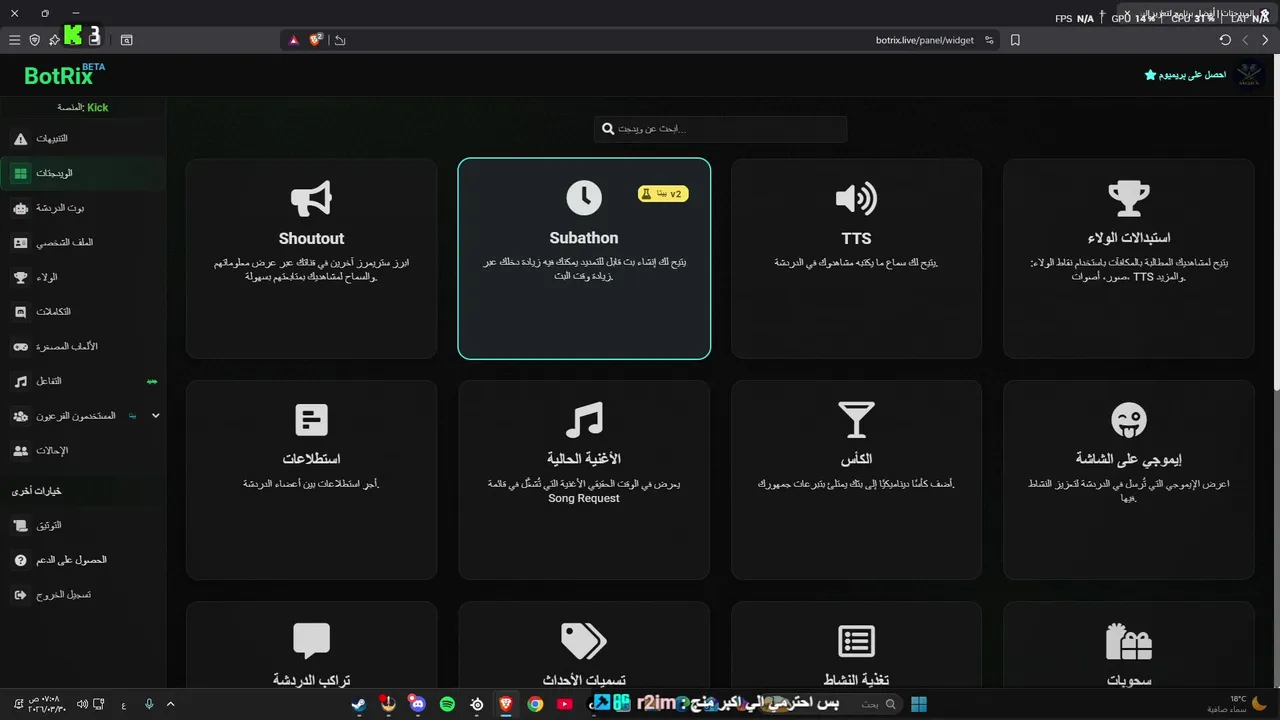Image resolution: width=1280 pixels, height=720 pixels.
Task: Log out via تسجيل الخروج
Action: coord(82,594)
